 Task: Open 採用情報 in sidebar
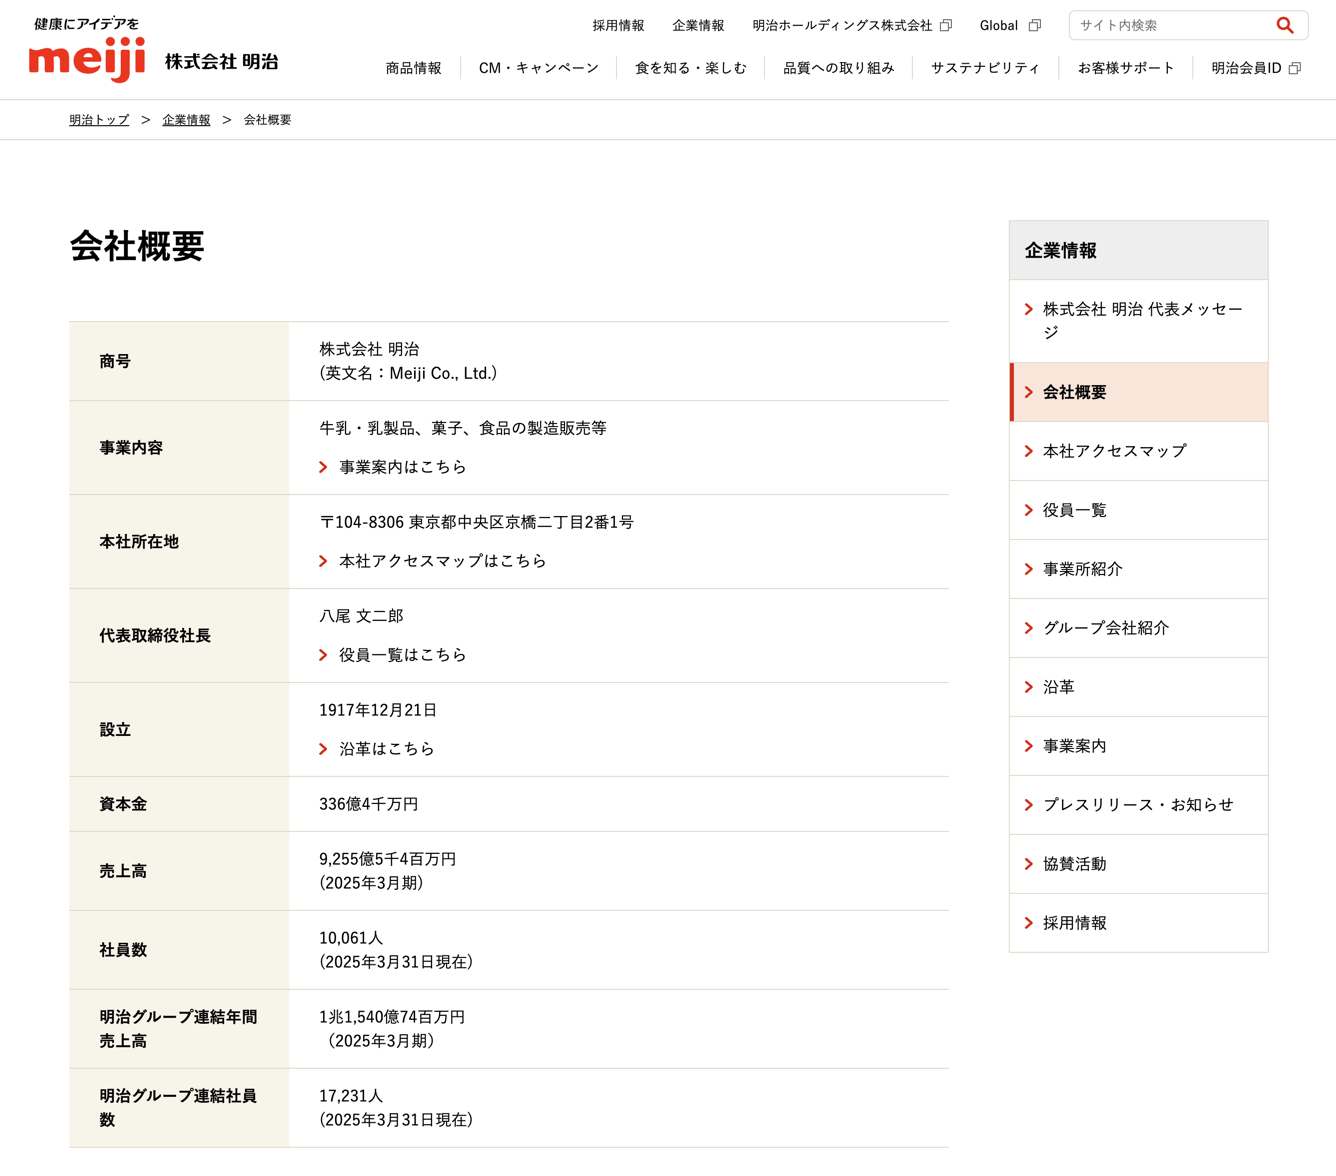pos(1139,924)
